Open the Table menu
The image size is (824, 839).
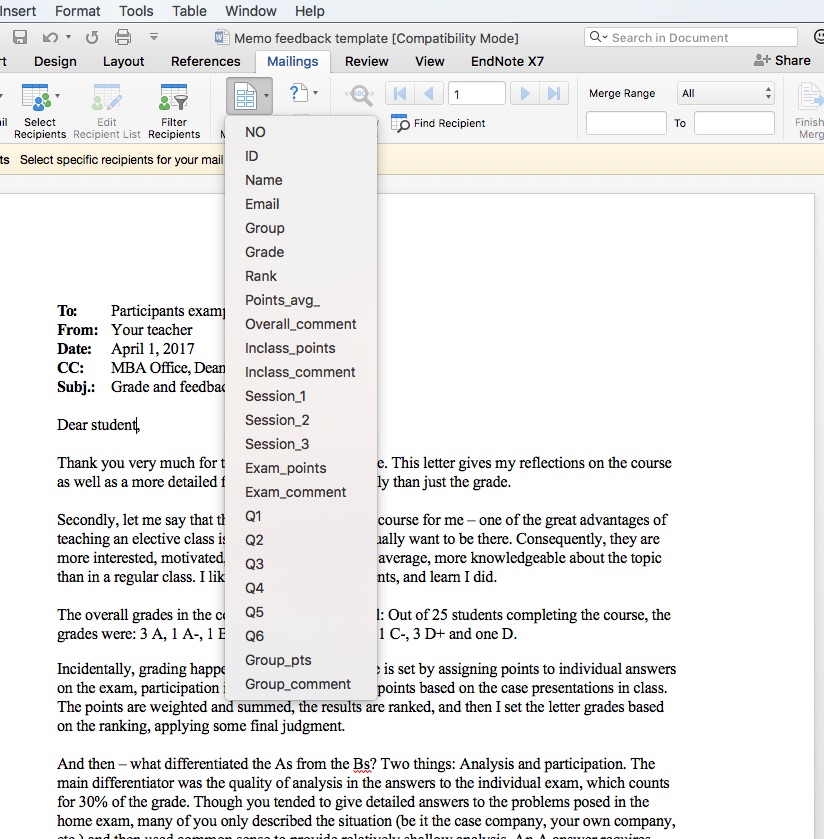189,11
